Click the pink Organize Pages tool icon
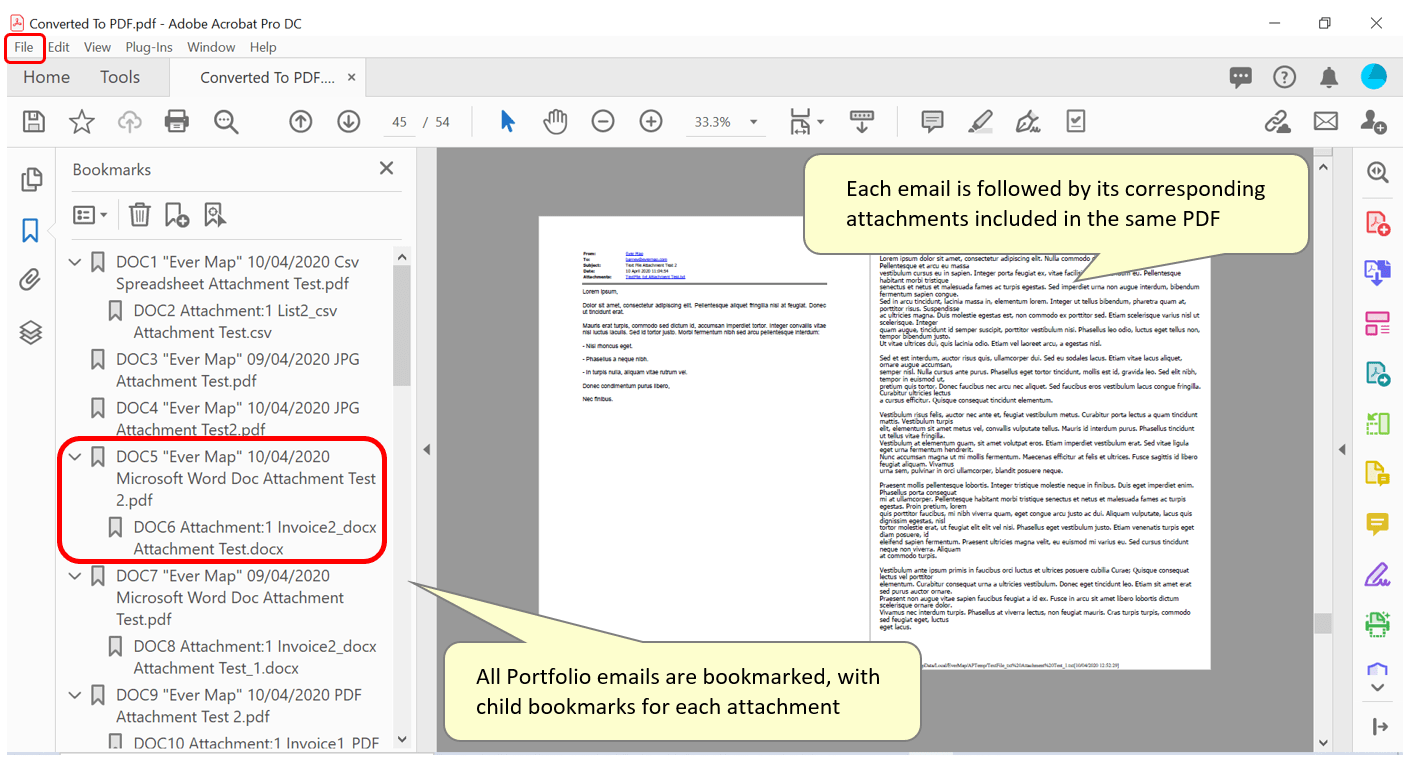The width and height of the screenshot is (1404, 760). pyautogui.click(x=1378, y=323)
